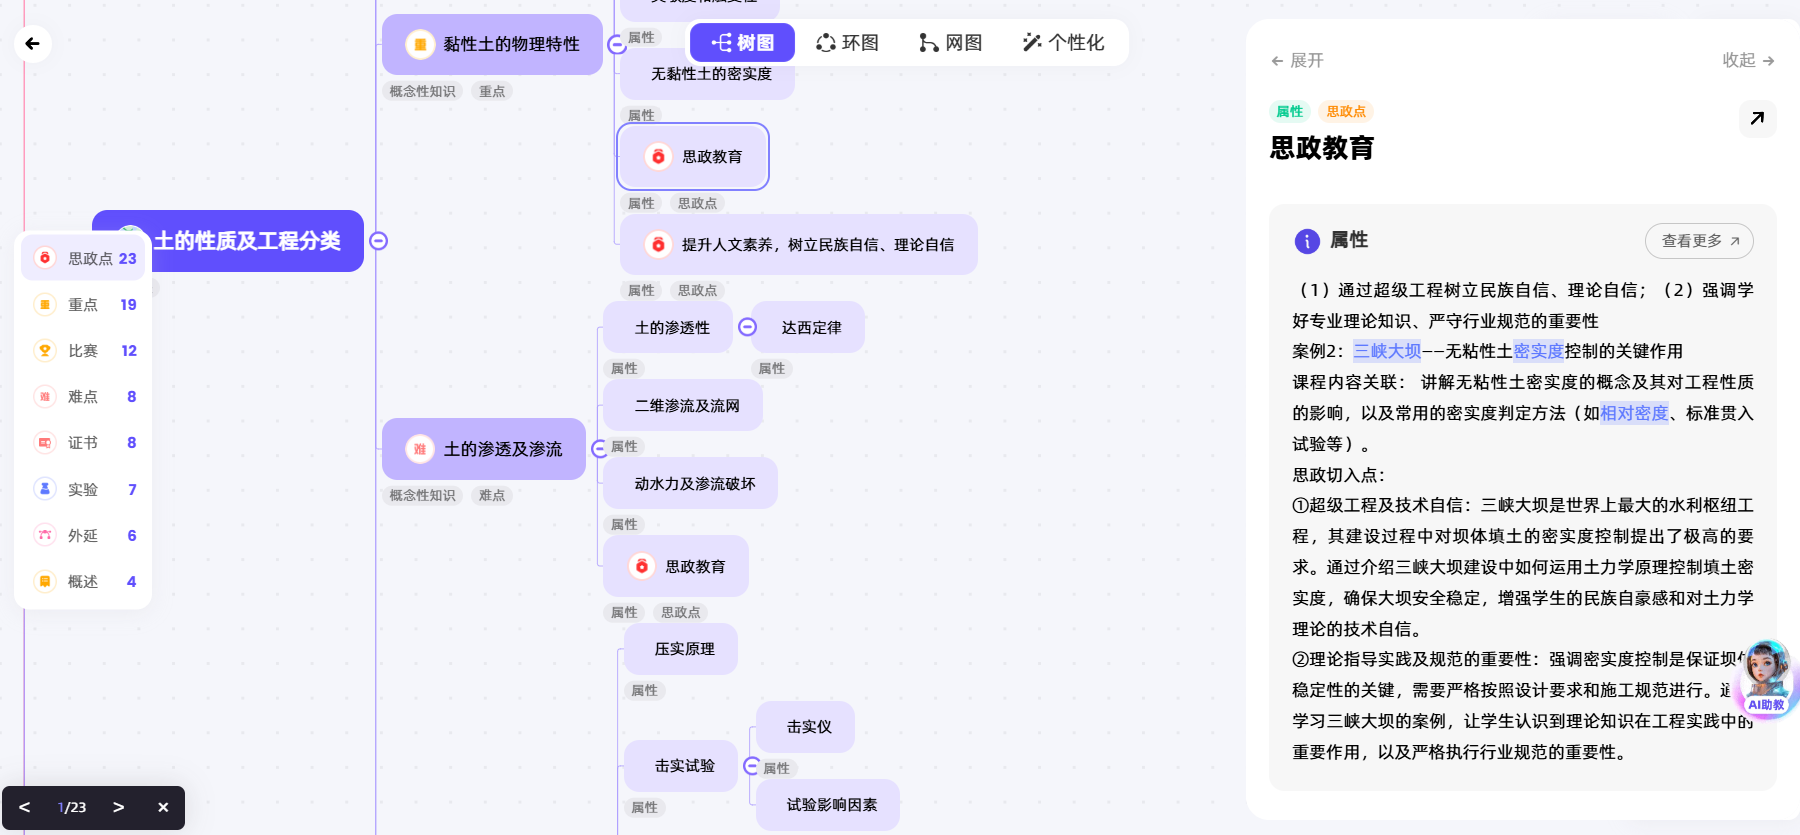The height and width of the screenshot is (835, 1800).
Task: Open the detail panel's pop-out arrow icon
Action: pos(1757,119)
